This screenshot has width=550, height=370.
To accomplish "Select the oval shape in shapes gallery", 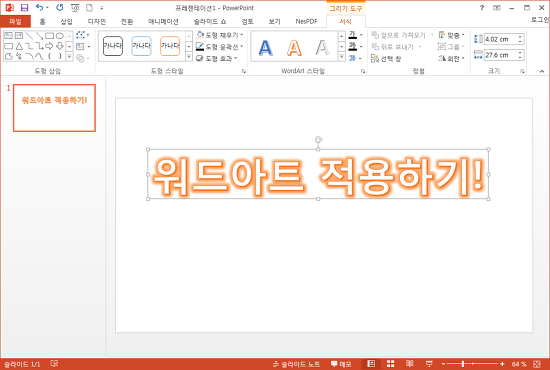I will pos(60,35).
